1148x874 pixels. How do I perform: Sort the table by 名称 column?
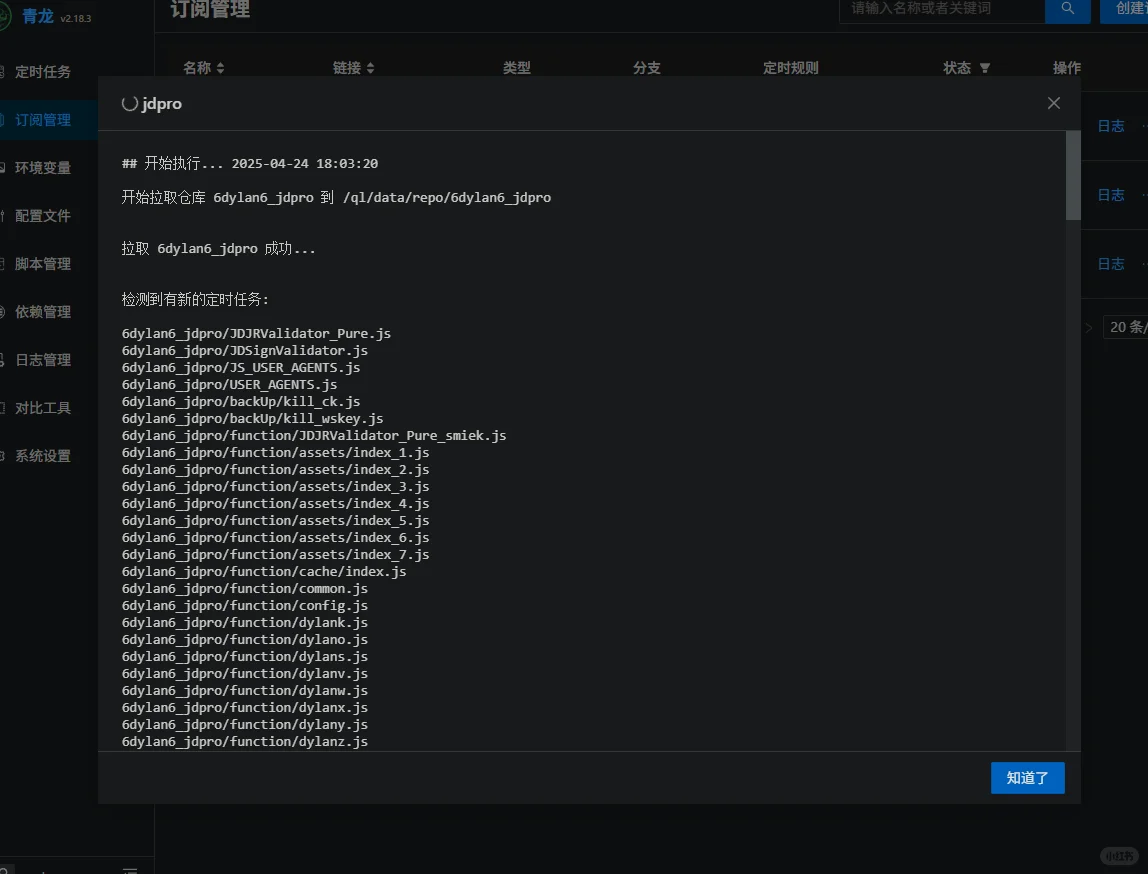coord(204,67)
